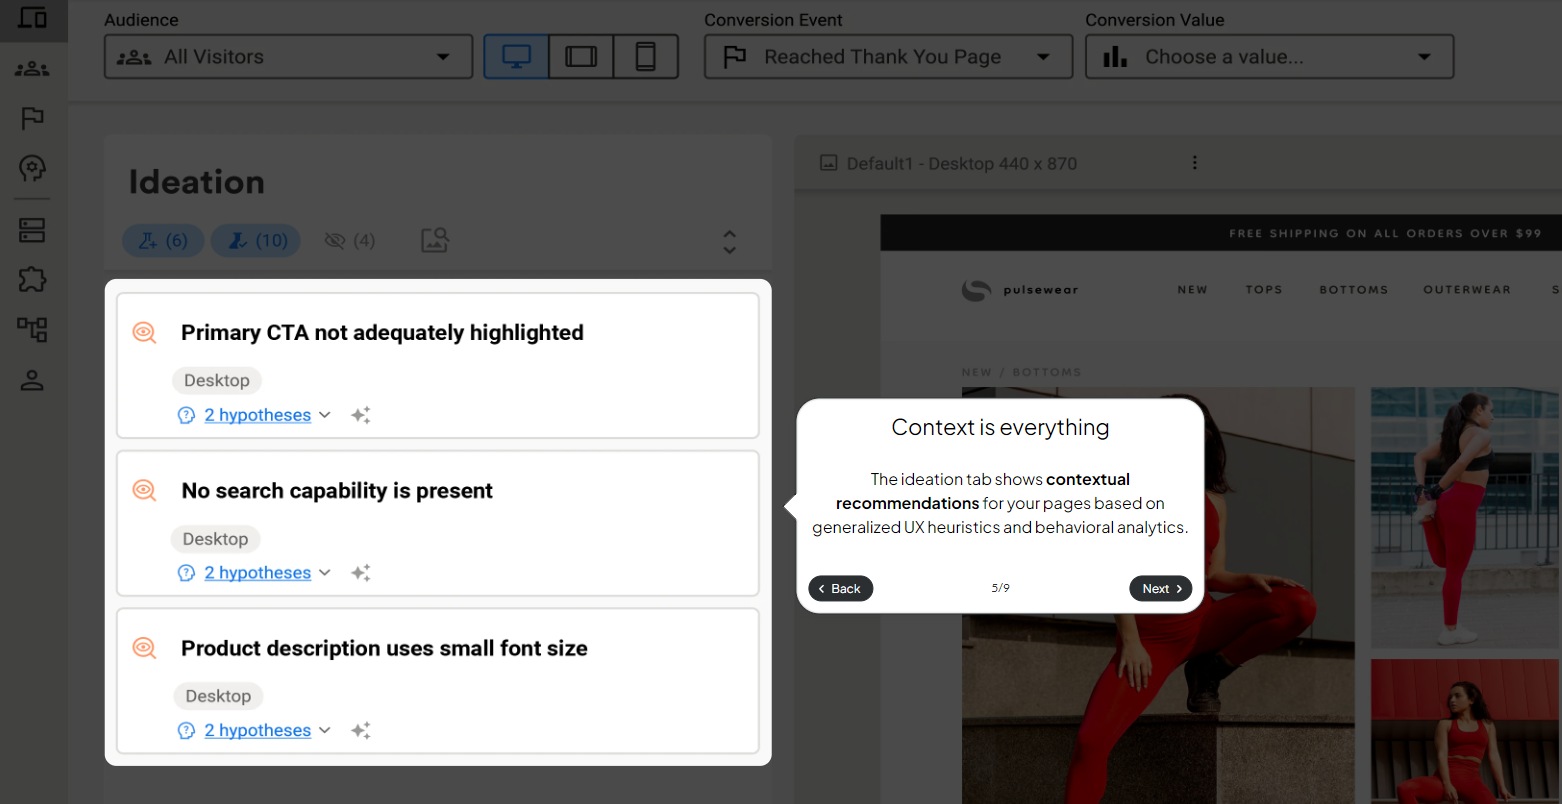Switch to mobile phone device view
1562x804 pixels.
(x=645, y=57)
